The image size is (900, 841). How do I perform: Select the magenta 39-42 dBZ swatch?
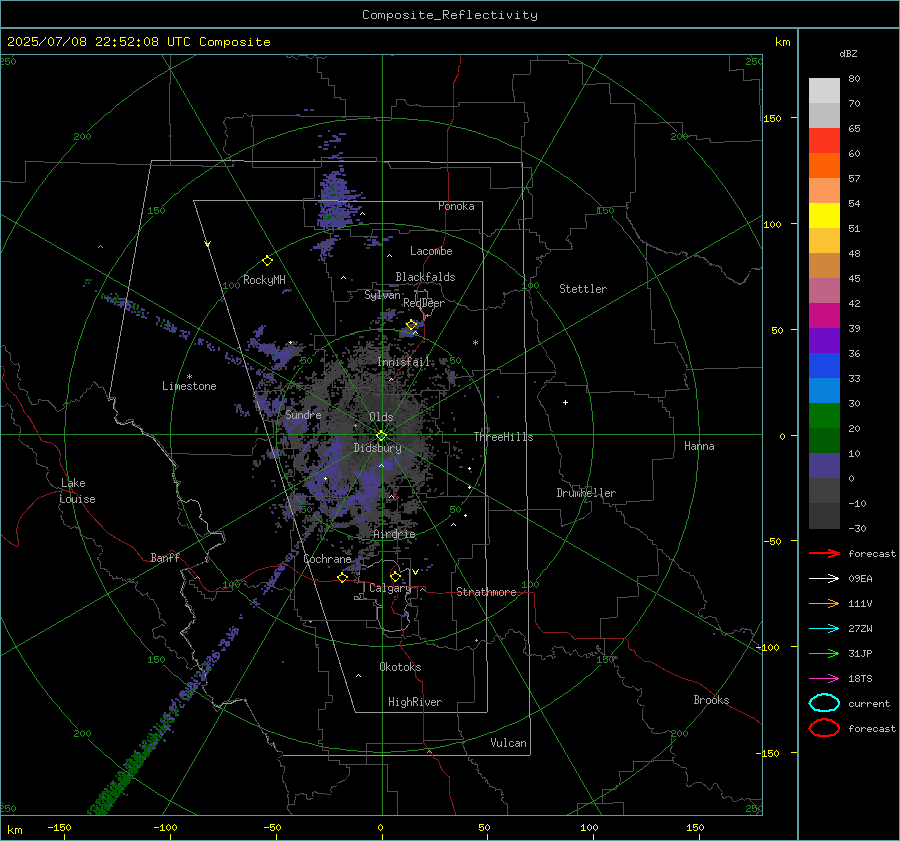(824, 316)
